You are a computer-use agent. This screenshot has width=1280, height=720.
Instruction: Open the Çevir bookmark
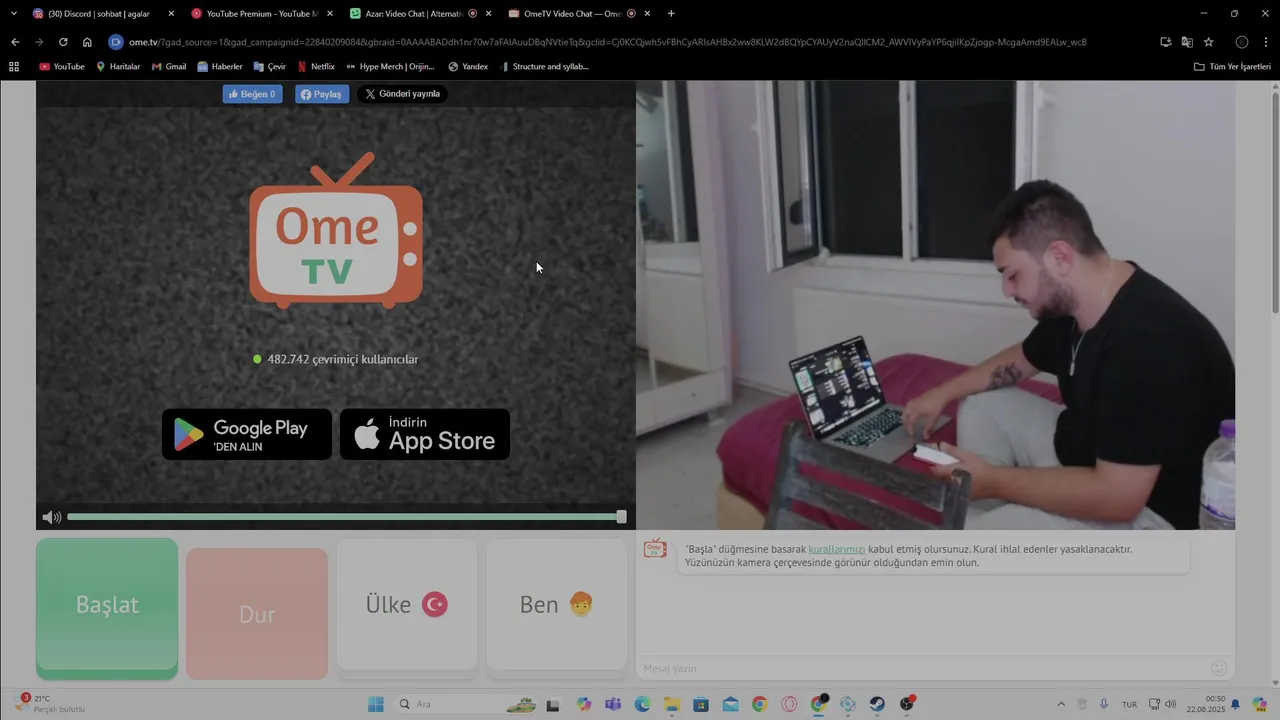click(x=270, y=67)
